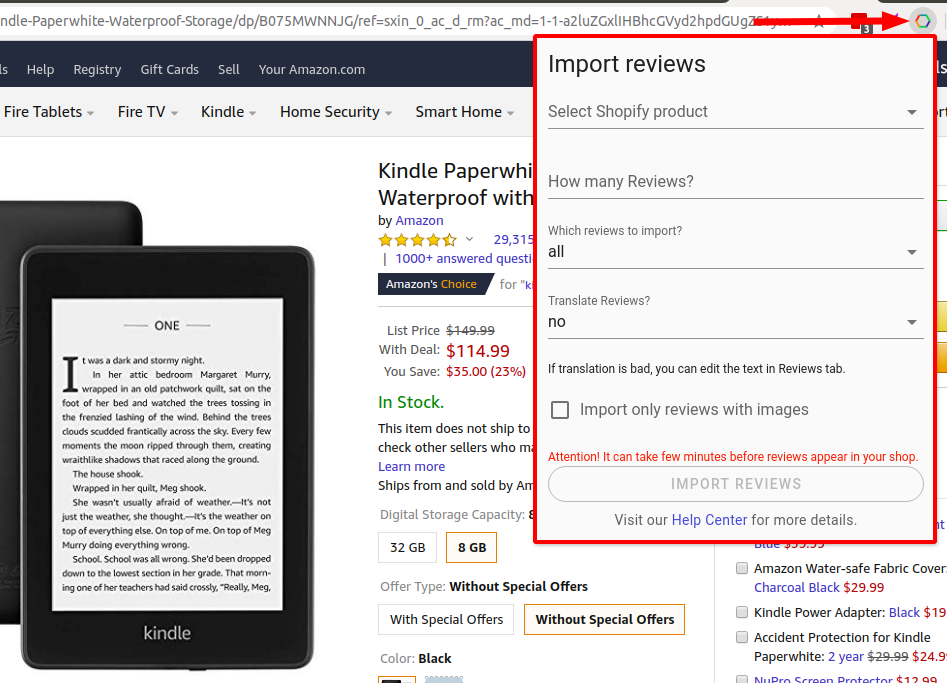Open the 2 year protection link
Screen dimensions: 947x683
coord(846,656)
